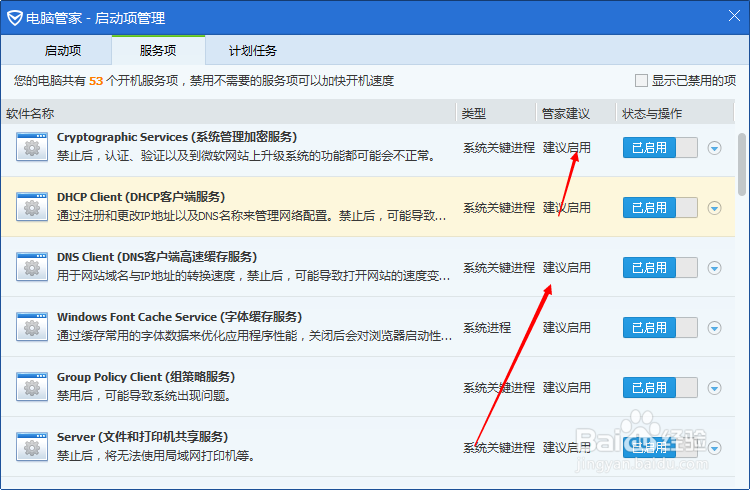
Task: Toggle the Cryptographic Services 已启用 switch
Action: (660, 147)
